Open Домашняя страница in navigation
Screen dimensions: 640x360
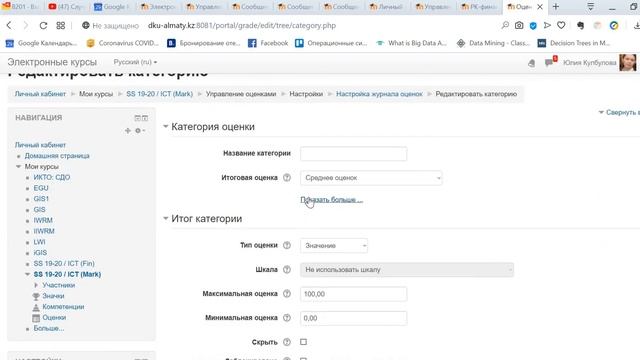click(x=57, y=156)
